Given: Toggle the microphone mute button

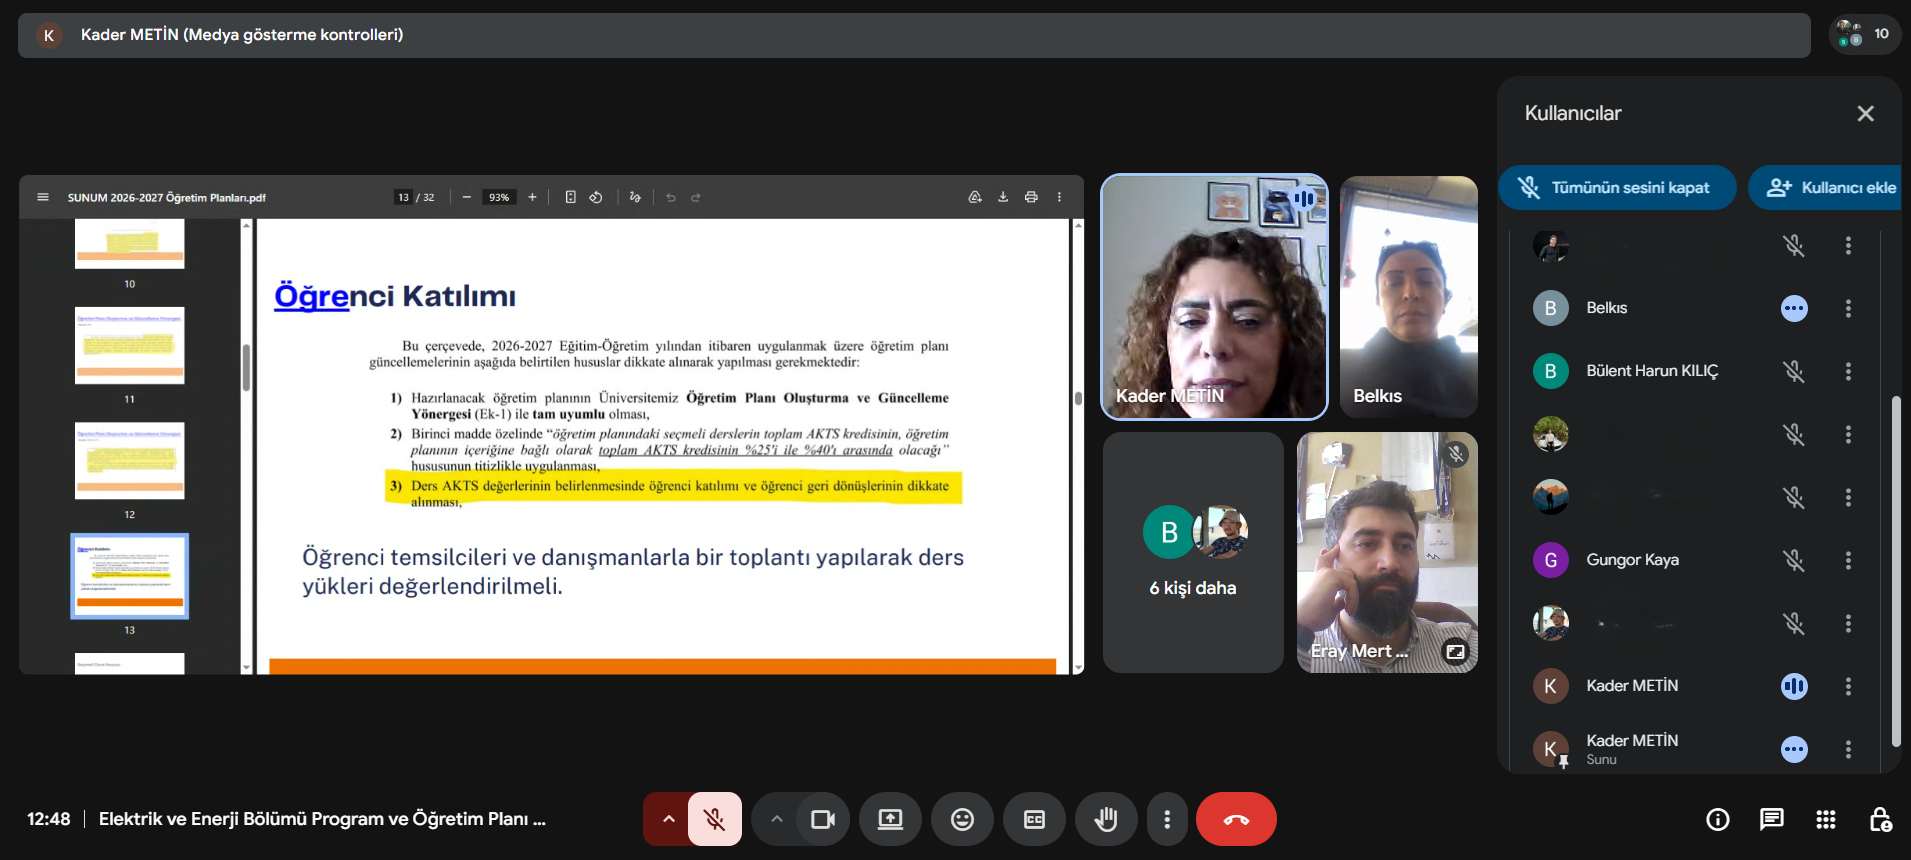Looking at the screenshot, I should pos(714,819).
